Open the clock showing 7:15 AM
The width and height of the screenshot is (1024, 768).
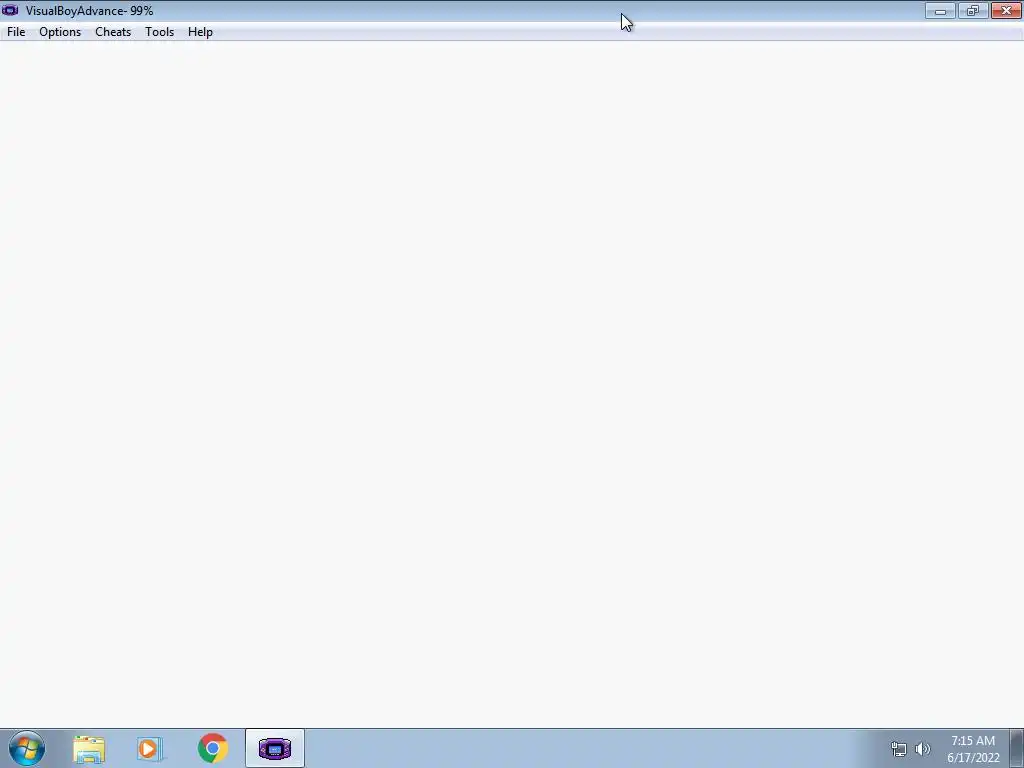click(x=973, y=749)
